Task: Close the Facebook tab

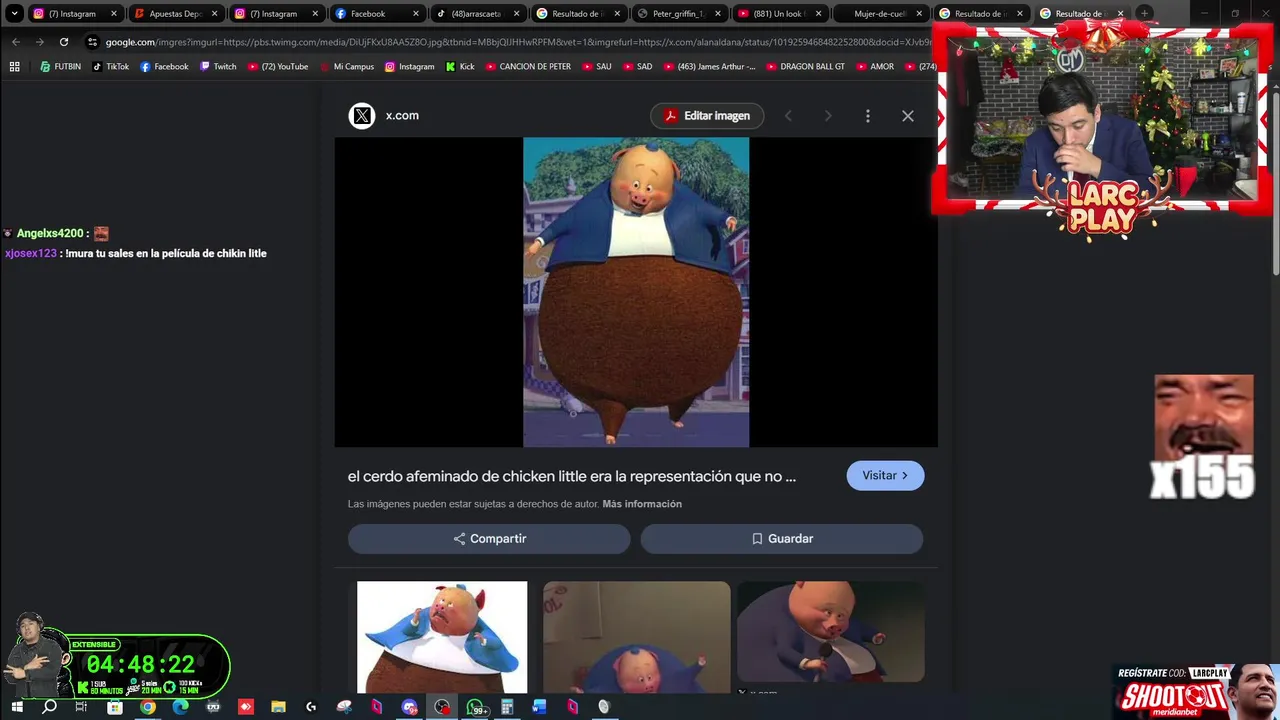Action: [x=415, y=14]
